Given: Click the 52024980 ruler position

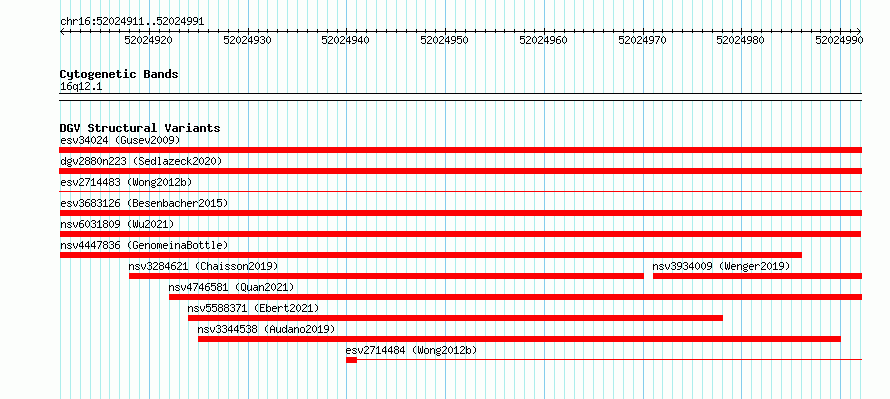Looking at the screenshot, I should 741,40.
